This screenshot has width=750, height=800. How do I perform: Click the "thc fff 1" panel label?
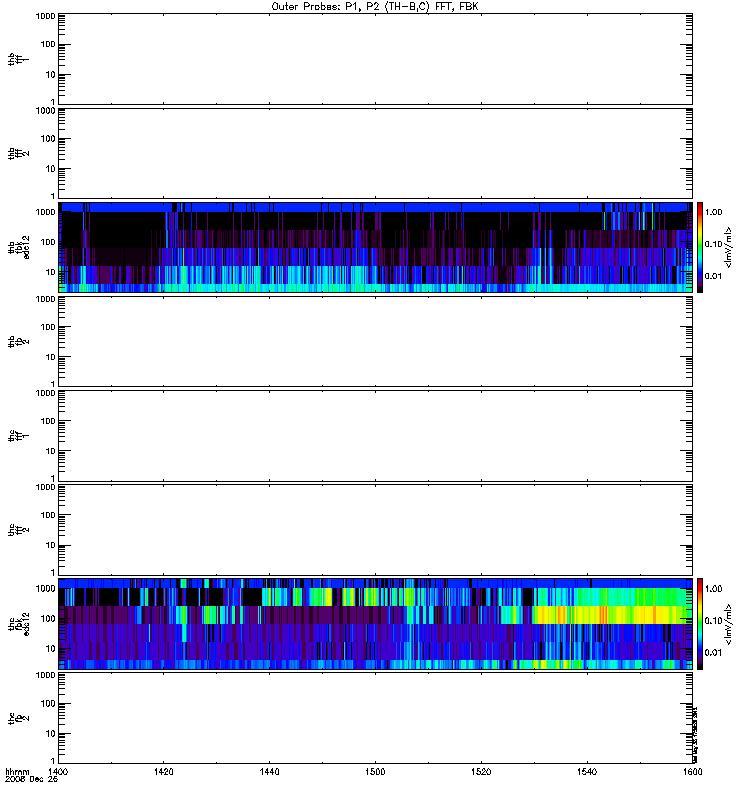tap(18, 436)
